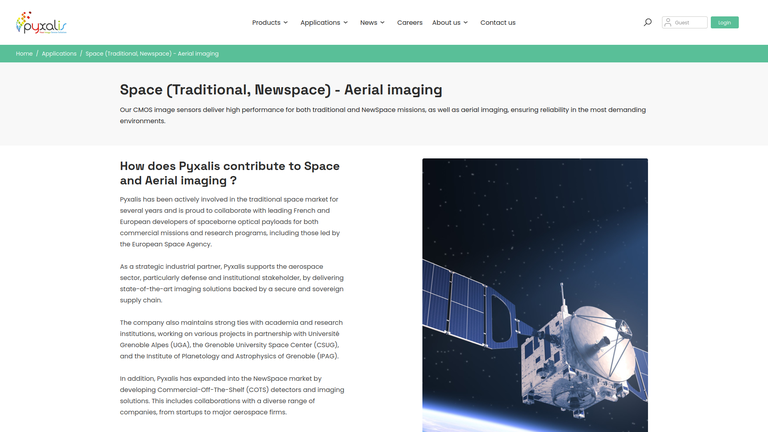Click heading How does Pyxalis contribute

pyautogui.click(x=230, y=173)
